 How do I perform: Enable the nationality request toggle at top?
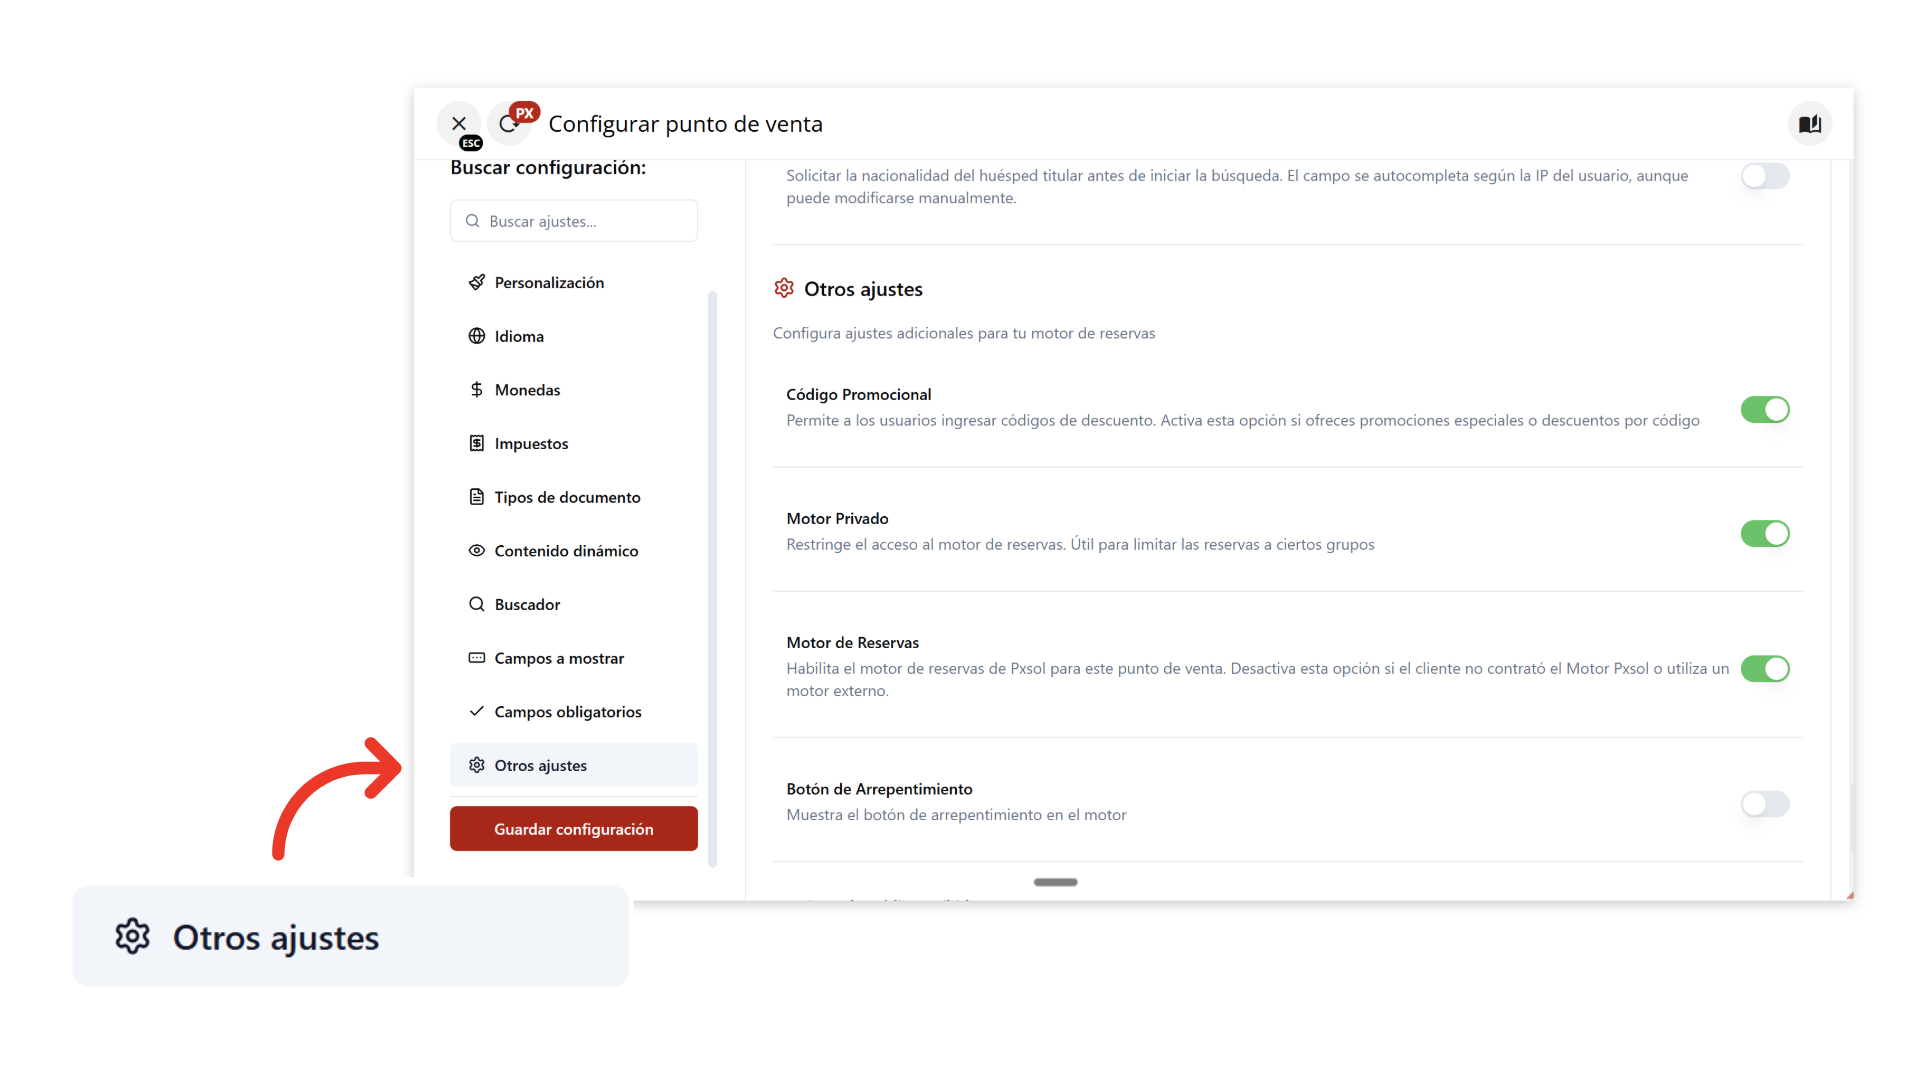point(1764,177)
